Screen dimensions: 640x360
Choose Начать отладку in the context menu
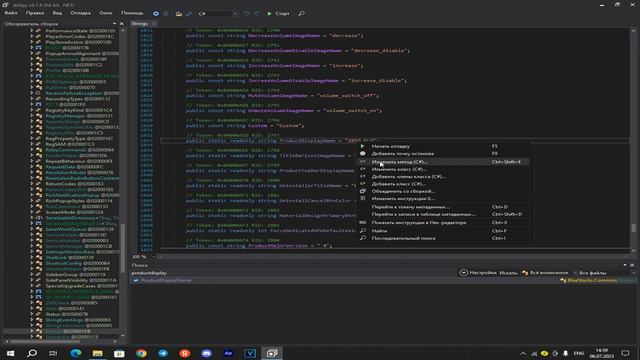[444, 146]
